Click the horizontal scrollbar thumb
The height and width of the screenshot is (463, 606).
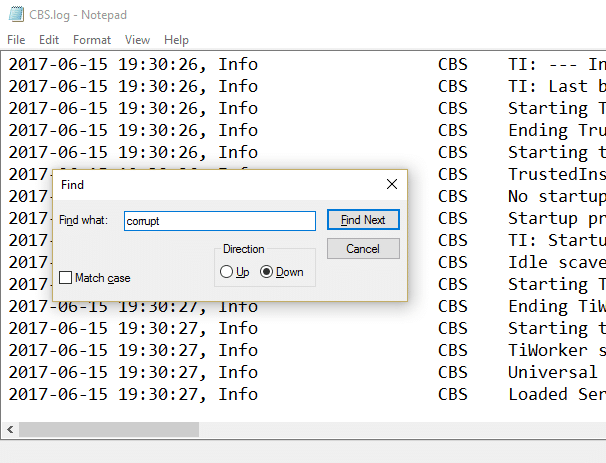pos(109,429)
